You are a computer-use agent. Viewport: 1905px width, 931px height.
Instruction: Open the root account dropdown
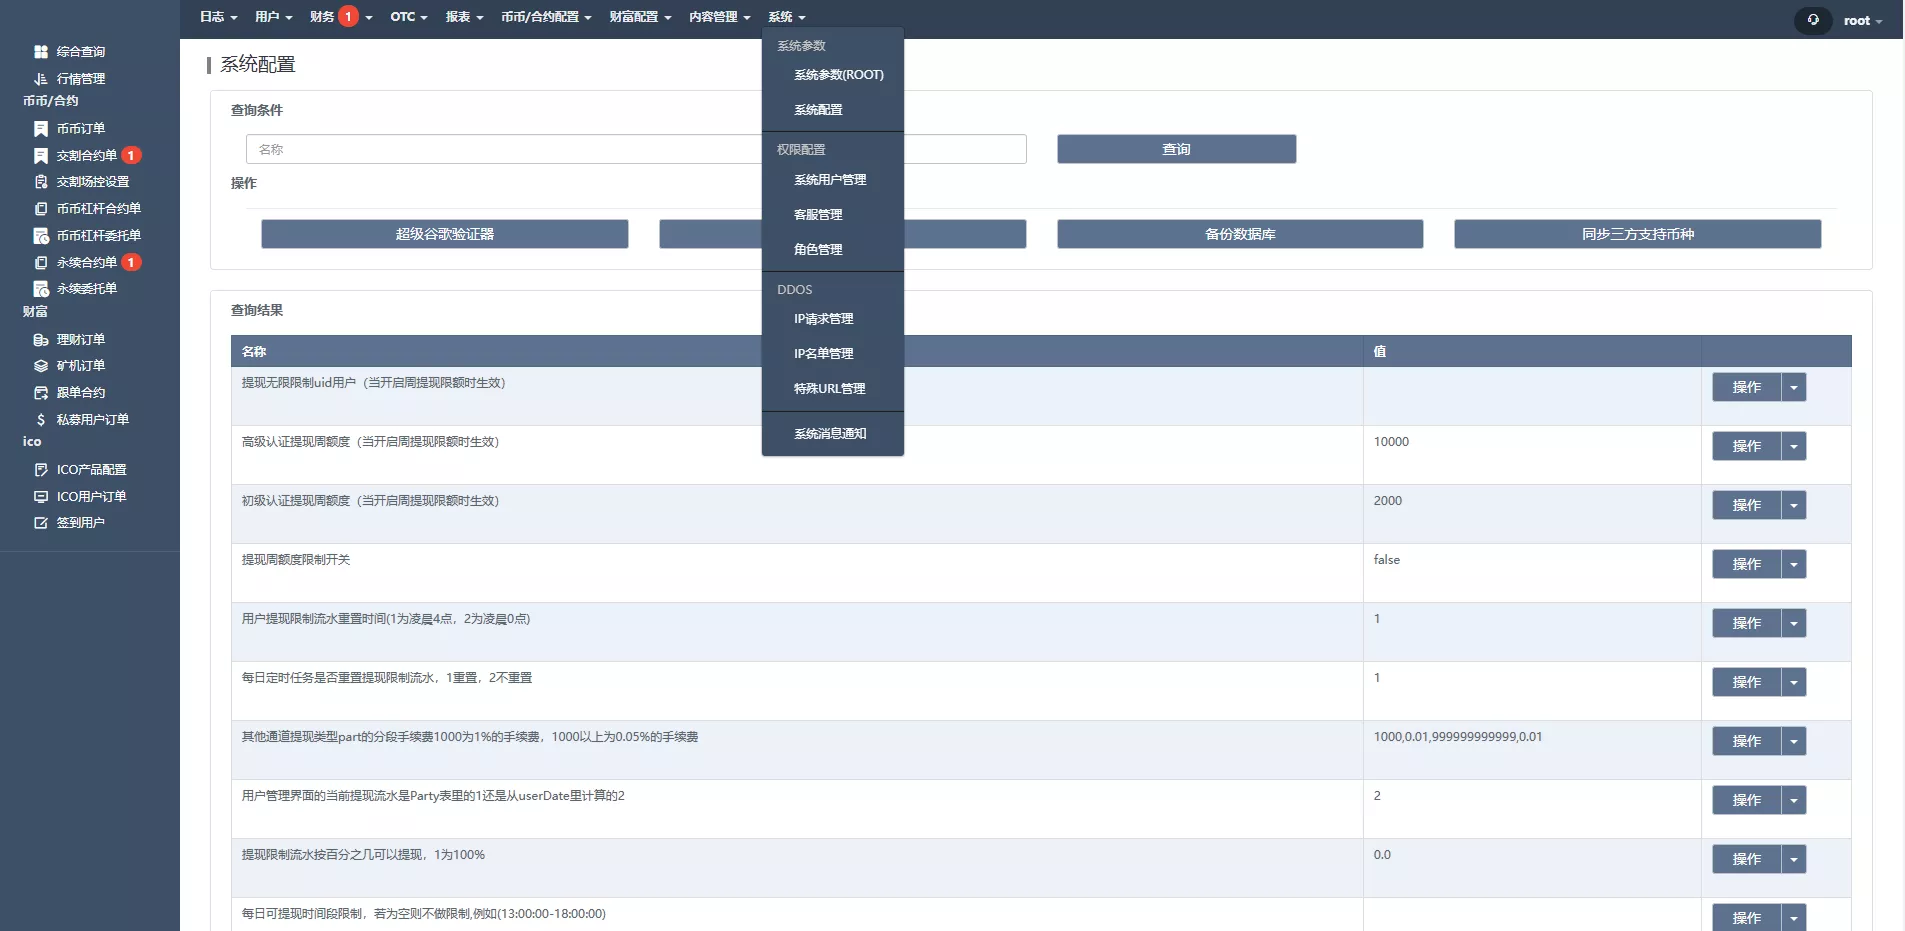tap(1858, 20)
